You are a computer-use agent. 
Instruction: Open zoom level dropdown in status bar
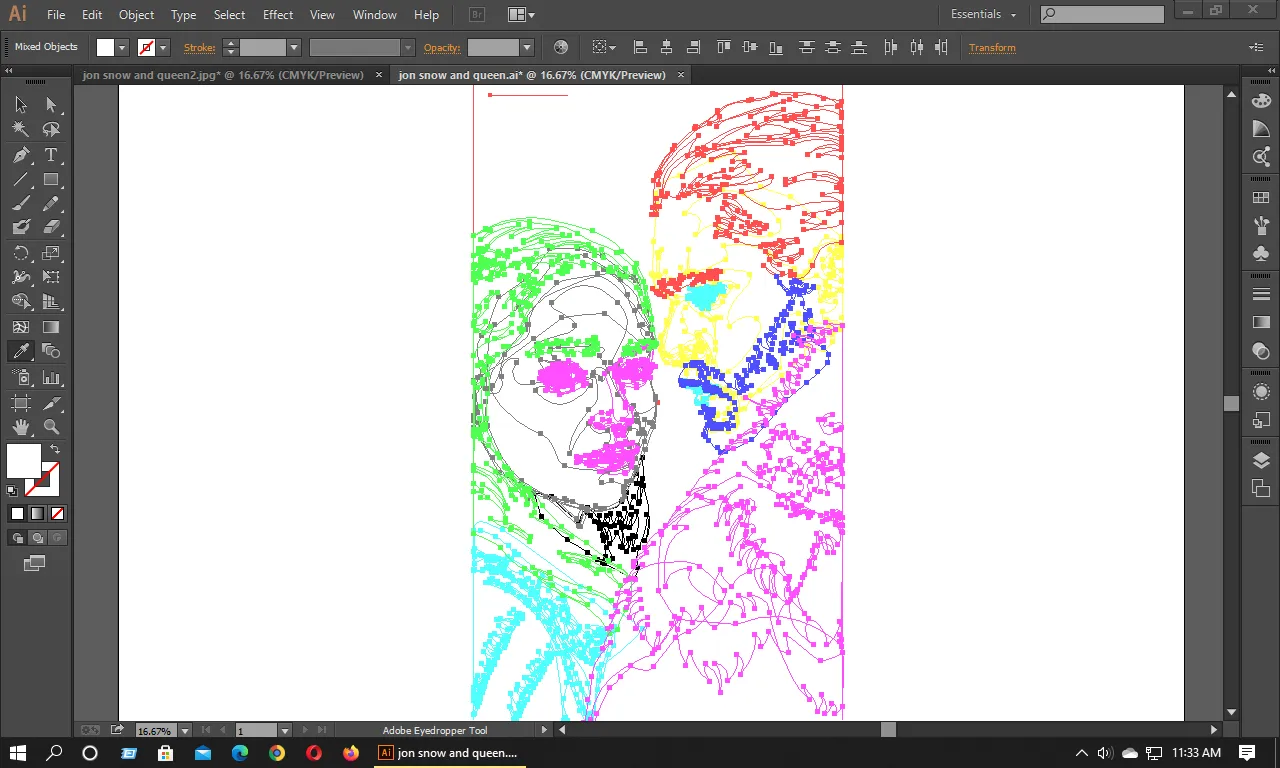(183, 731)
